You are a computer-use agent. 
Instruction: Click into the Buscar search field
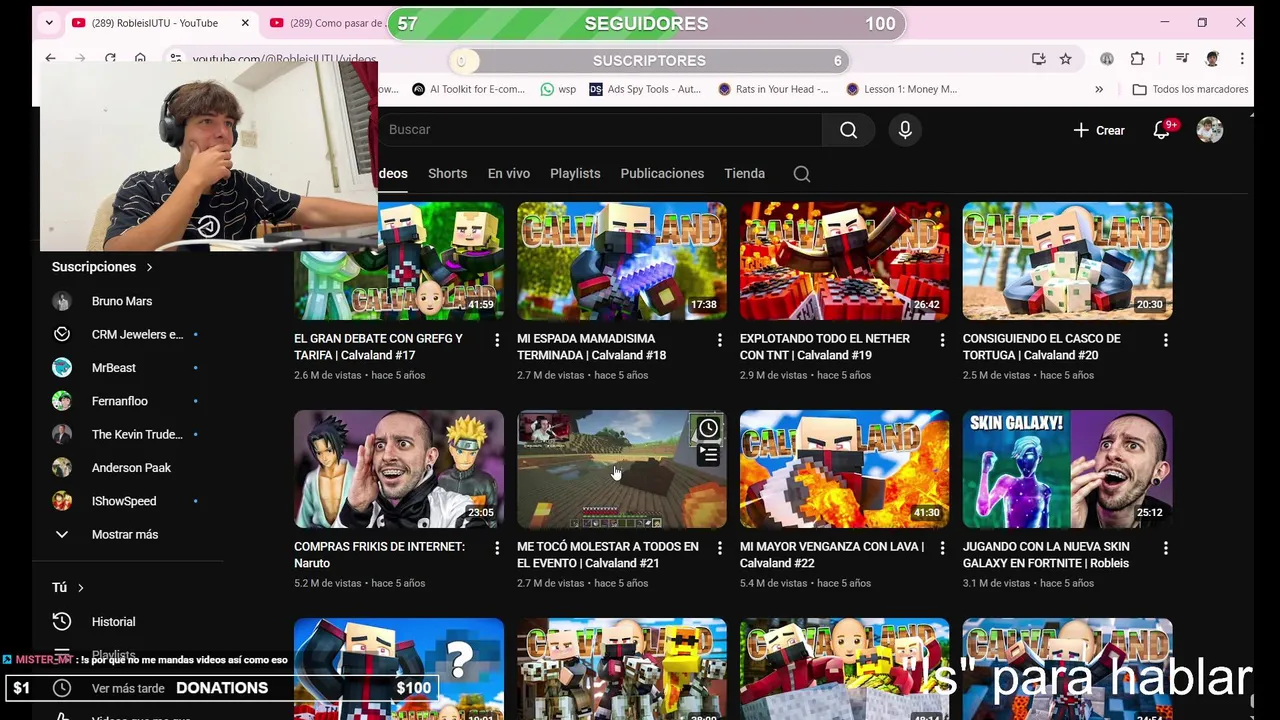click(x=598, y=130)
